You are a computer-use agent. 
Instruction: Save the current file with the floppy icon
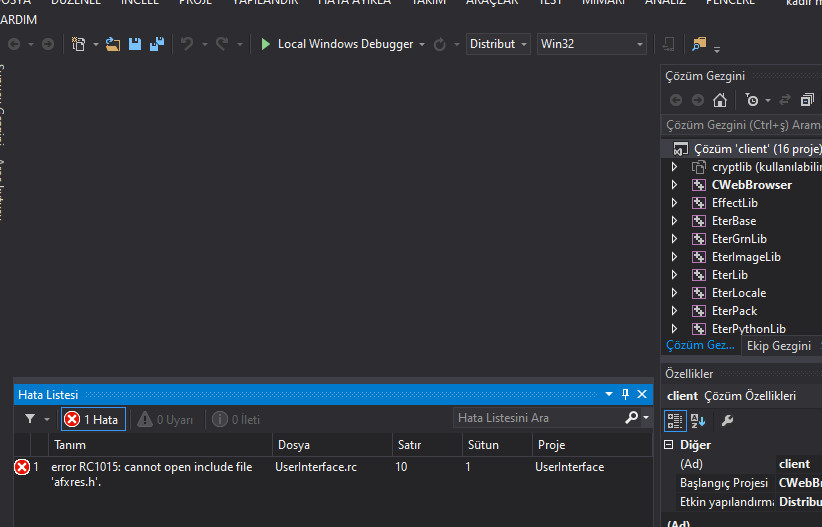(x=135, y=45)
